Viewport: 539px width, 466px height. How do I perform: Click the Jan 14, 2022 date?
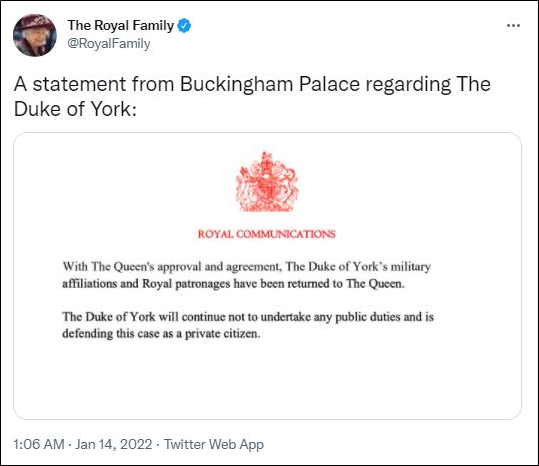pyautogui.click(x=114, y=444)
